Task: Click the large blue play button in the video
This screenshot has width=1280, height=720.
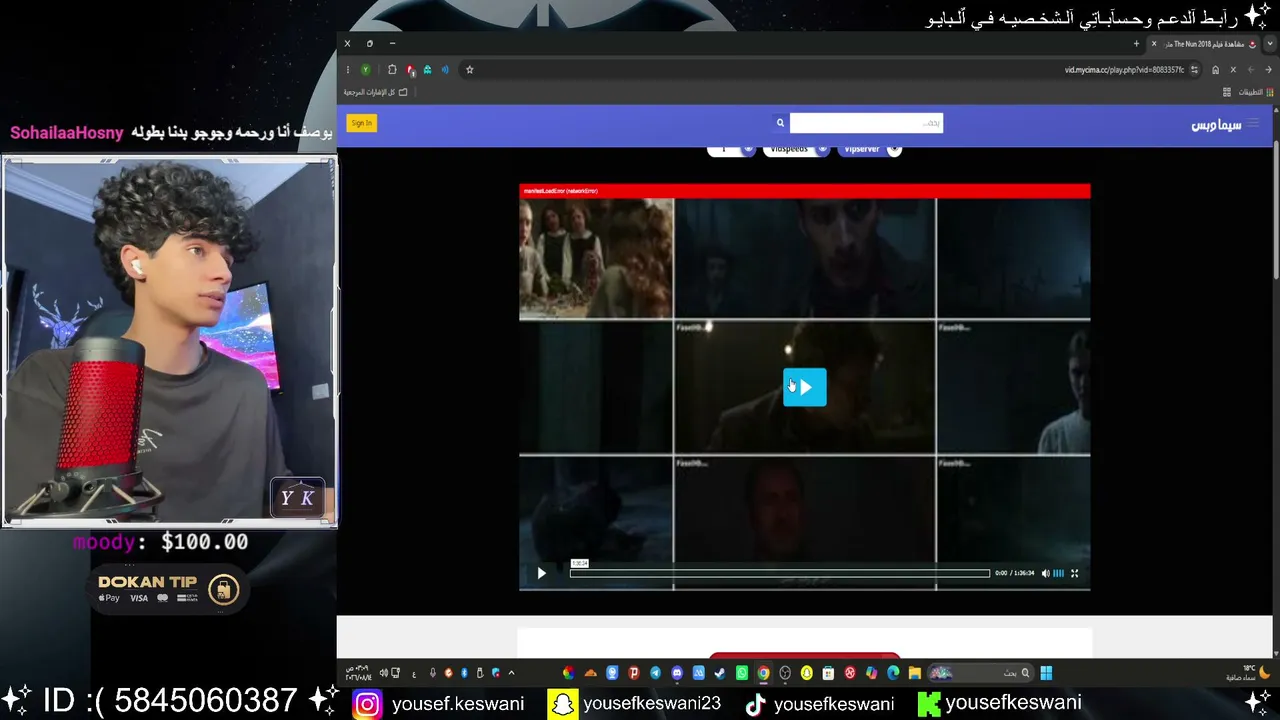Action: pyautogui.click(x=805, y=387)
